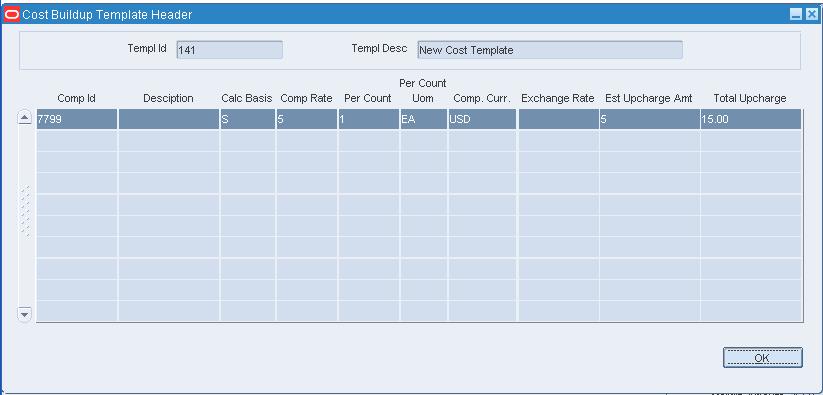Minimize the Cost Buildup Template Header window
This screenshot has width=823, height=395.
click(x=796, y=15)
